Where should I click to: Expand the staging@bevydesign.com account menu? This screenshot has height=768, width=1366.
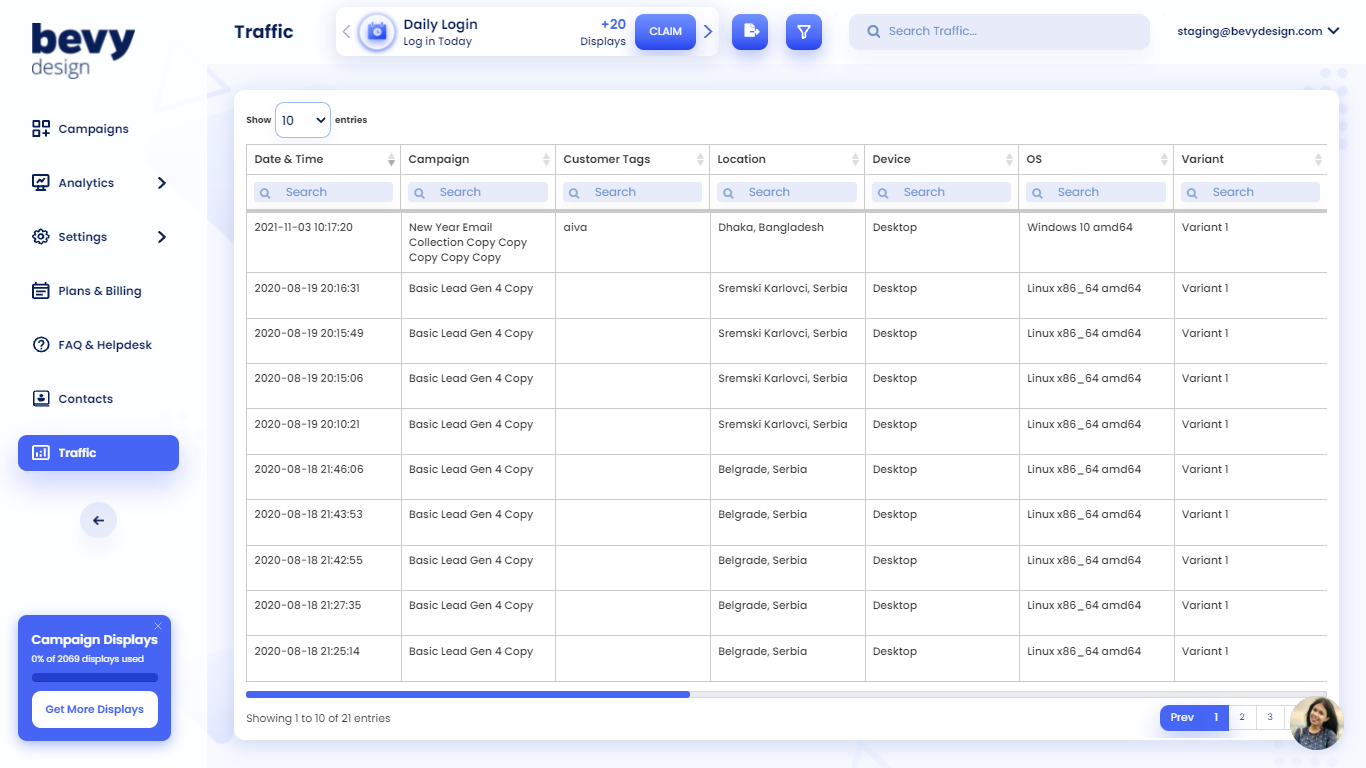[x=1259, y=31]
